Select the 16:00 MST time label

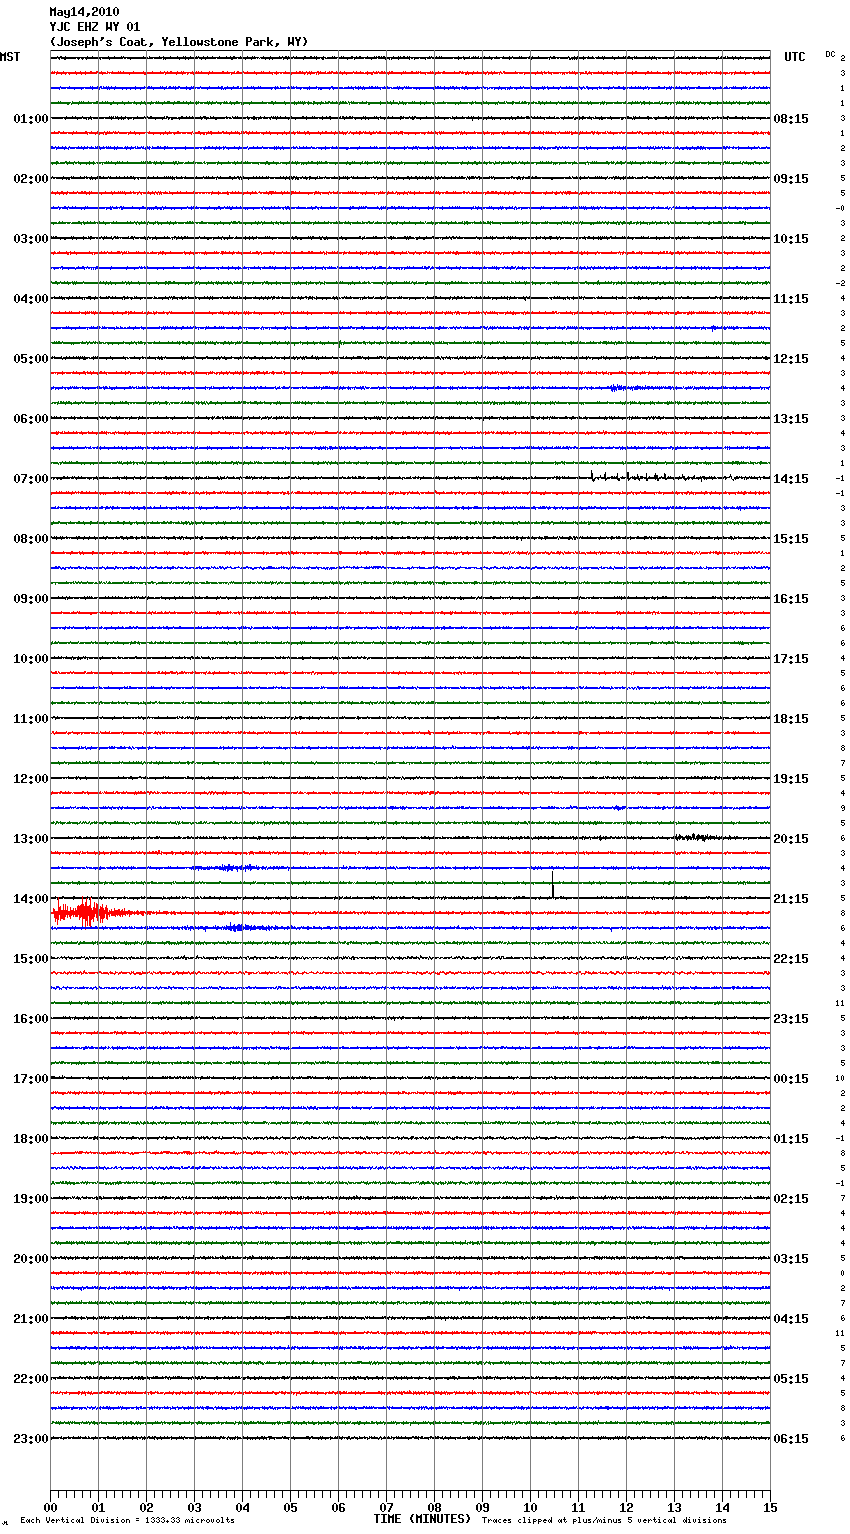(x=31, y=1019)
